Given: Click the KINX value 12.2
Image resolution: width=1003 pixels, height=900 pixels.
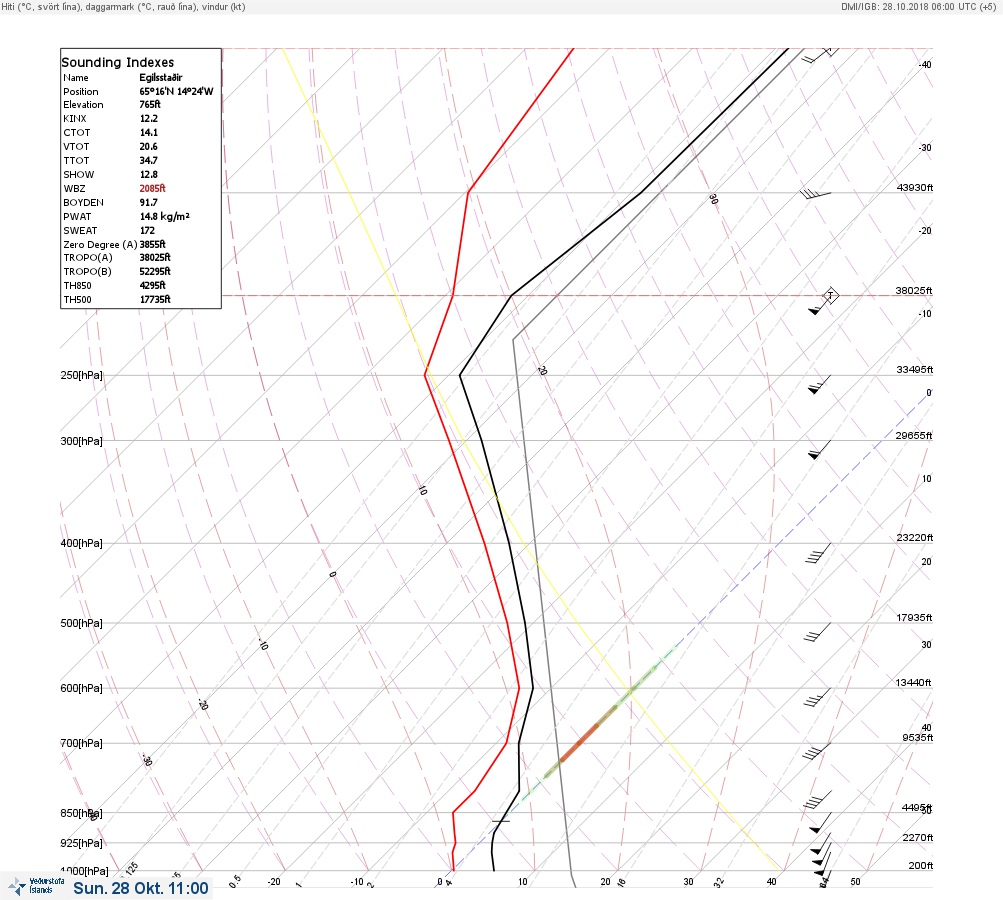Looking at the screenshot, I should (148, 118).
